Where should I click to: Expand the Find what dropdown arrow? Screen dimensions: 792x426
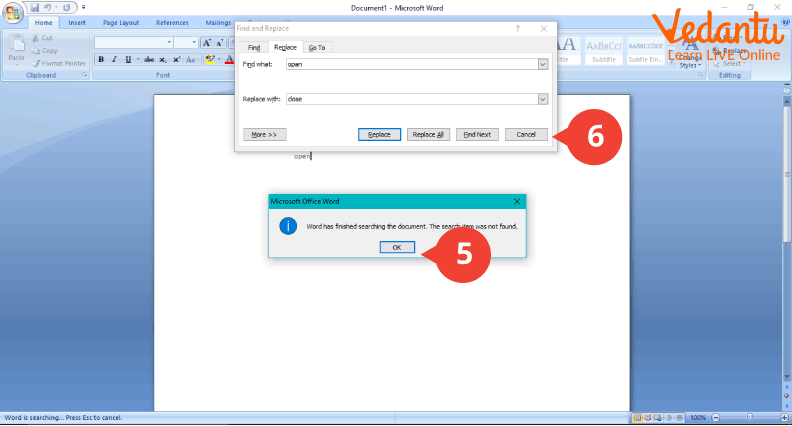coord(543,64)
